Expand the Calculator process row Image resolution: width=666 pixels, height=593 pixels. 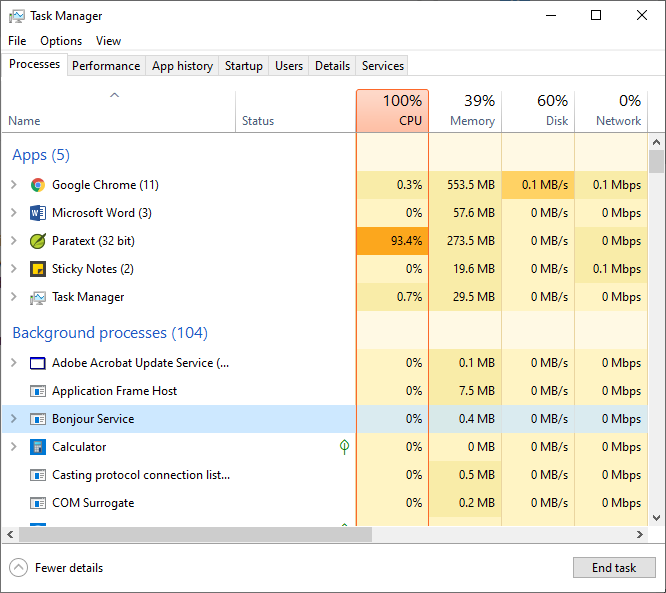[14, 446]
